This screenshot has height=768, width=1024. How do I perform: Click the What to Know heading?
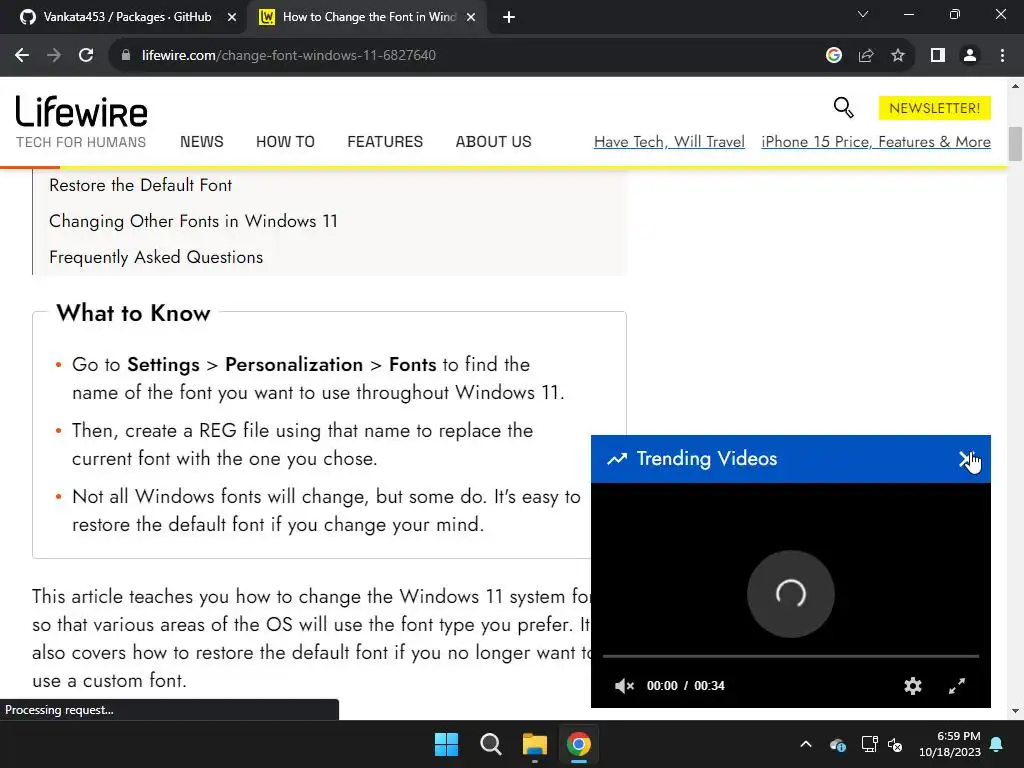[133, 313]
